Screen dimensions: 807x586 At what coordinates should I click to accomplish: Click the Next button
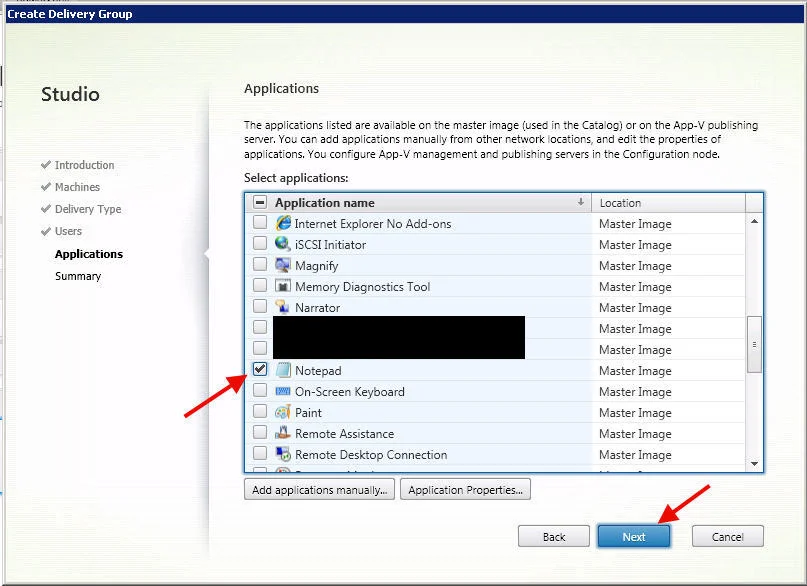(x=634, y=537)
